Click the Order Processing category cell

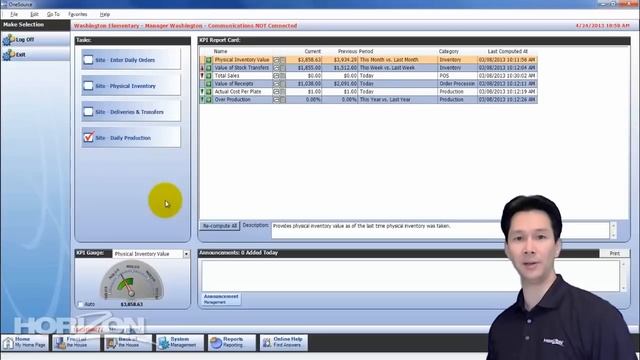[x=457, y=84]
